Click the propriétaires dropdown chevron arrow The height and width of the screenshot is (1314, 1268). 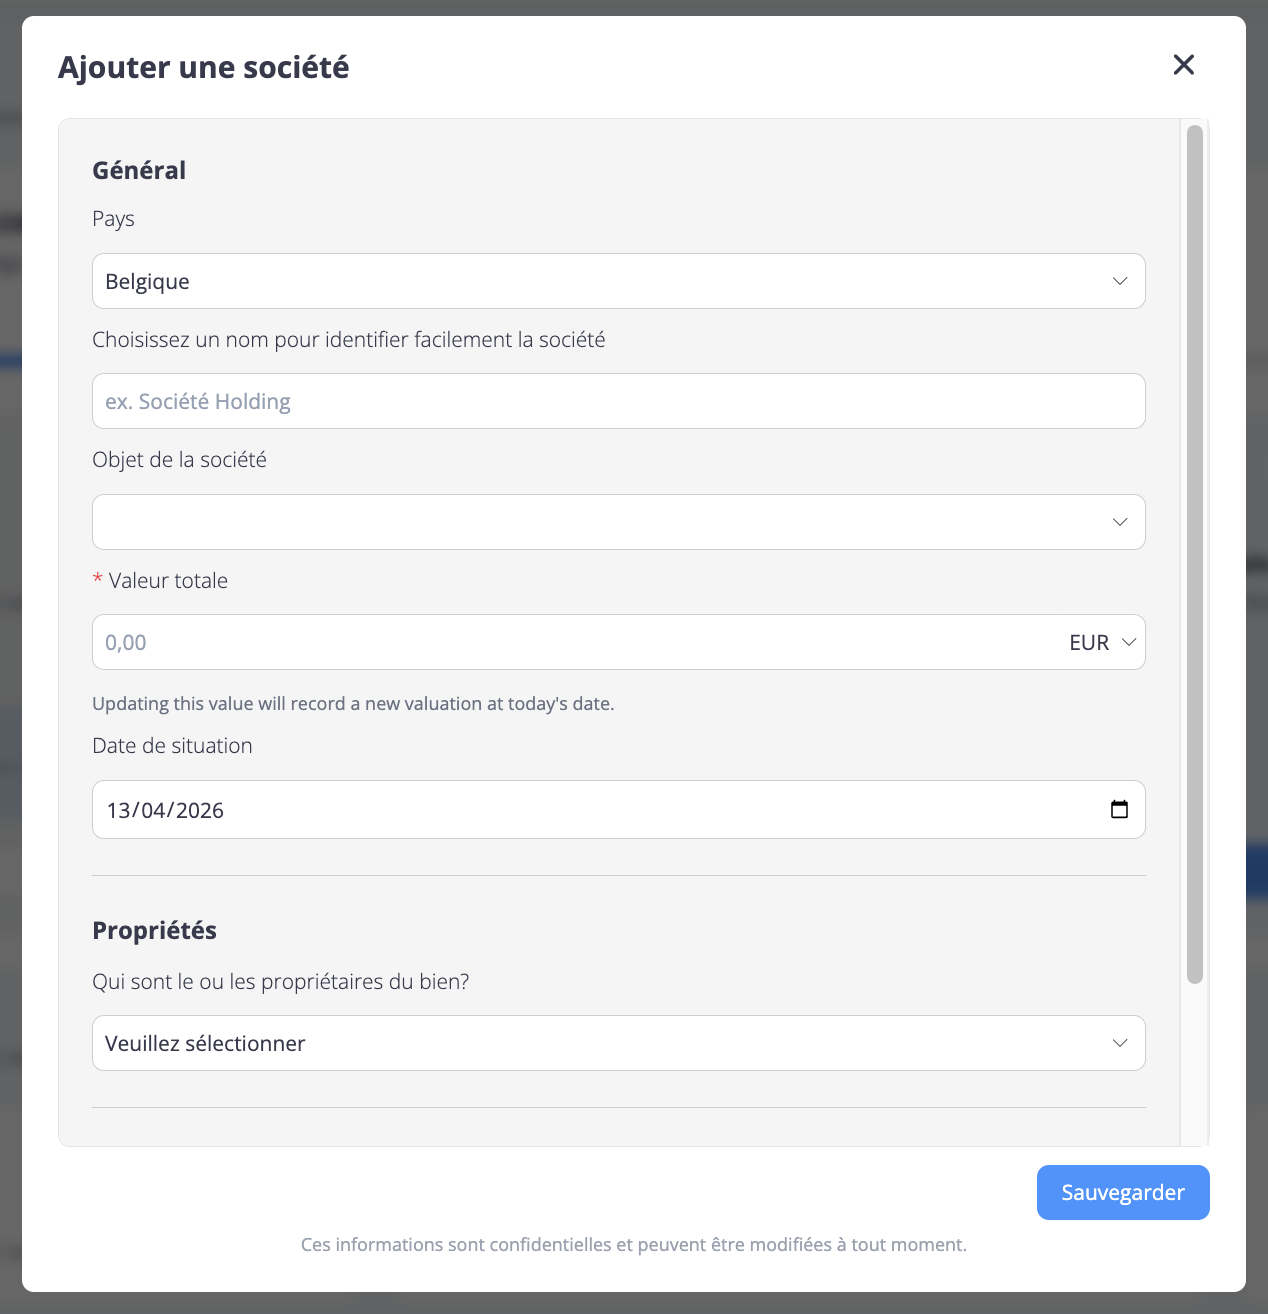point(1120,1043)
